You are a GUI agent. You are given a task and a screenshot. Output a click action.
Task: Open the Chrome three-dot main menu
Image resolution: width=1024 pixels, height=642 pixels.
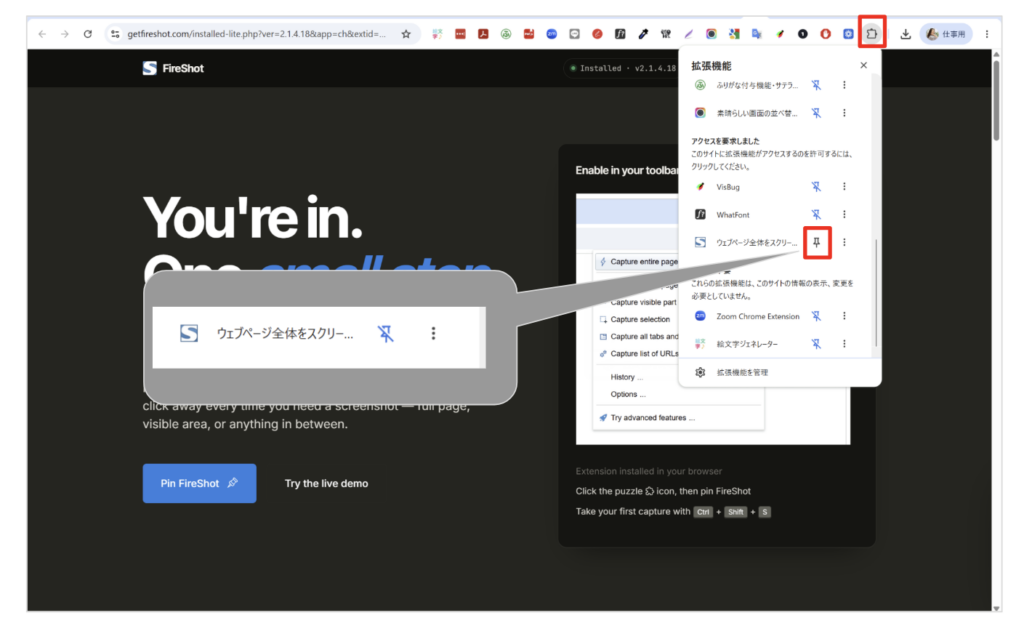(x=987, y=34)
